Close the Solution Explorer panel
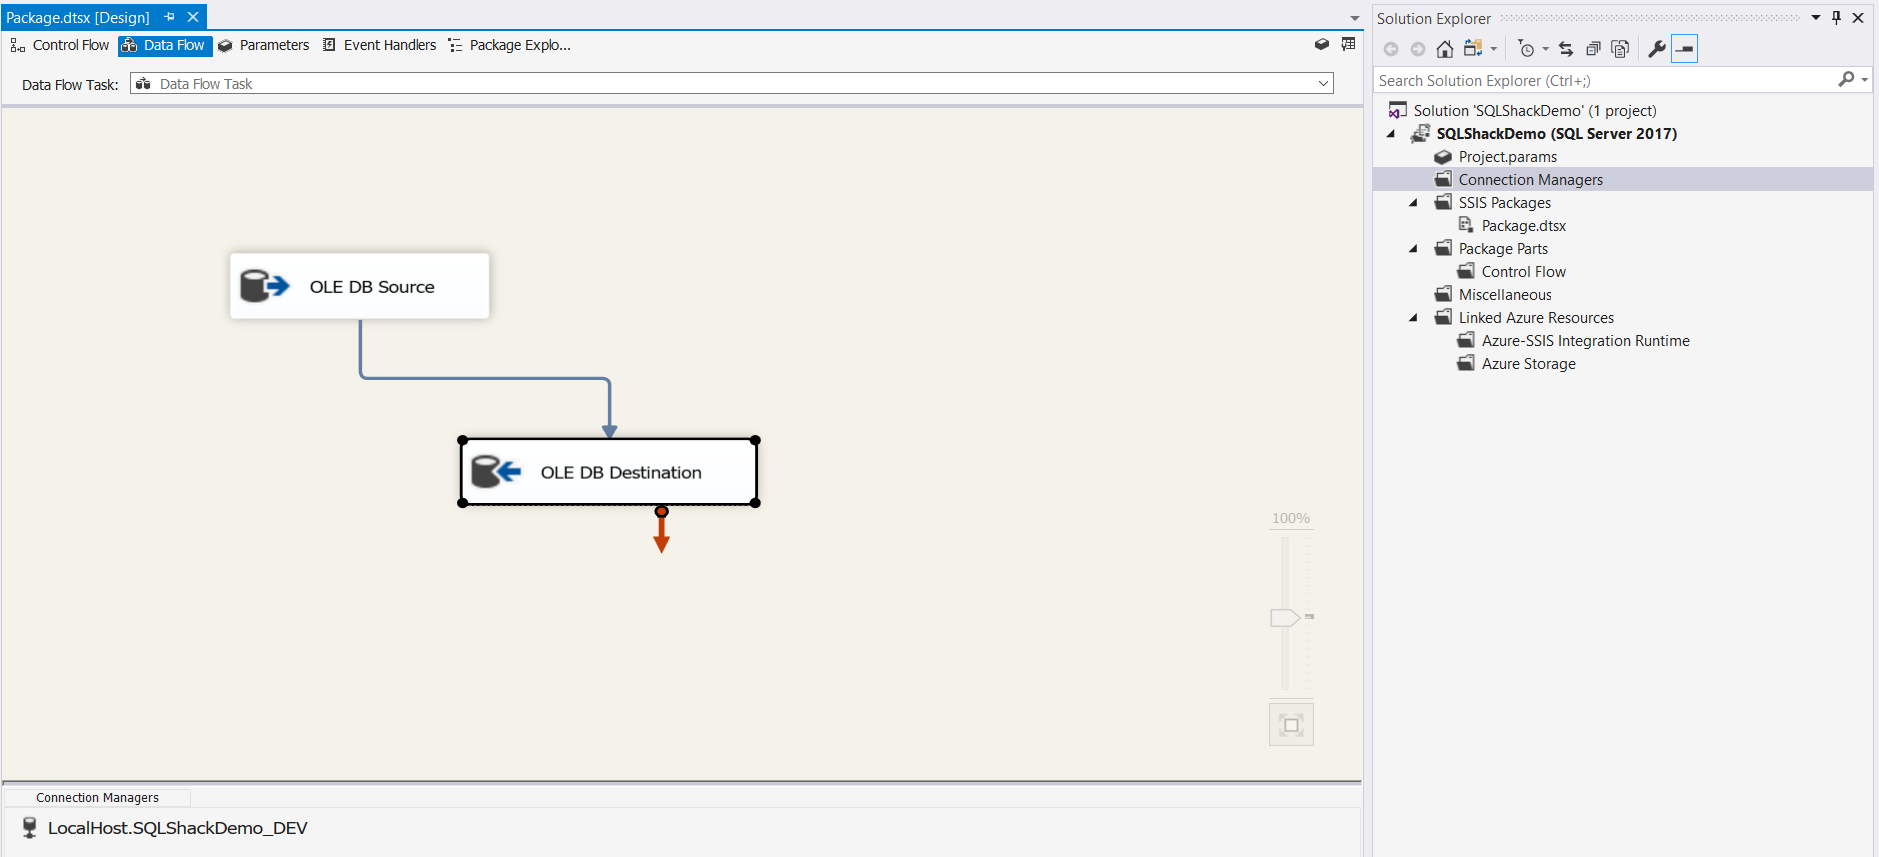 tap(1858, 18)
